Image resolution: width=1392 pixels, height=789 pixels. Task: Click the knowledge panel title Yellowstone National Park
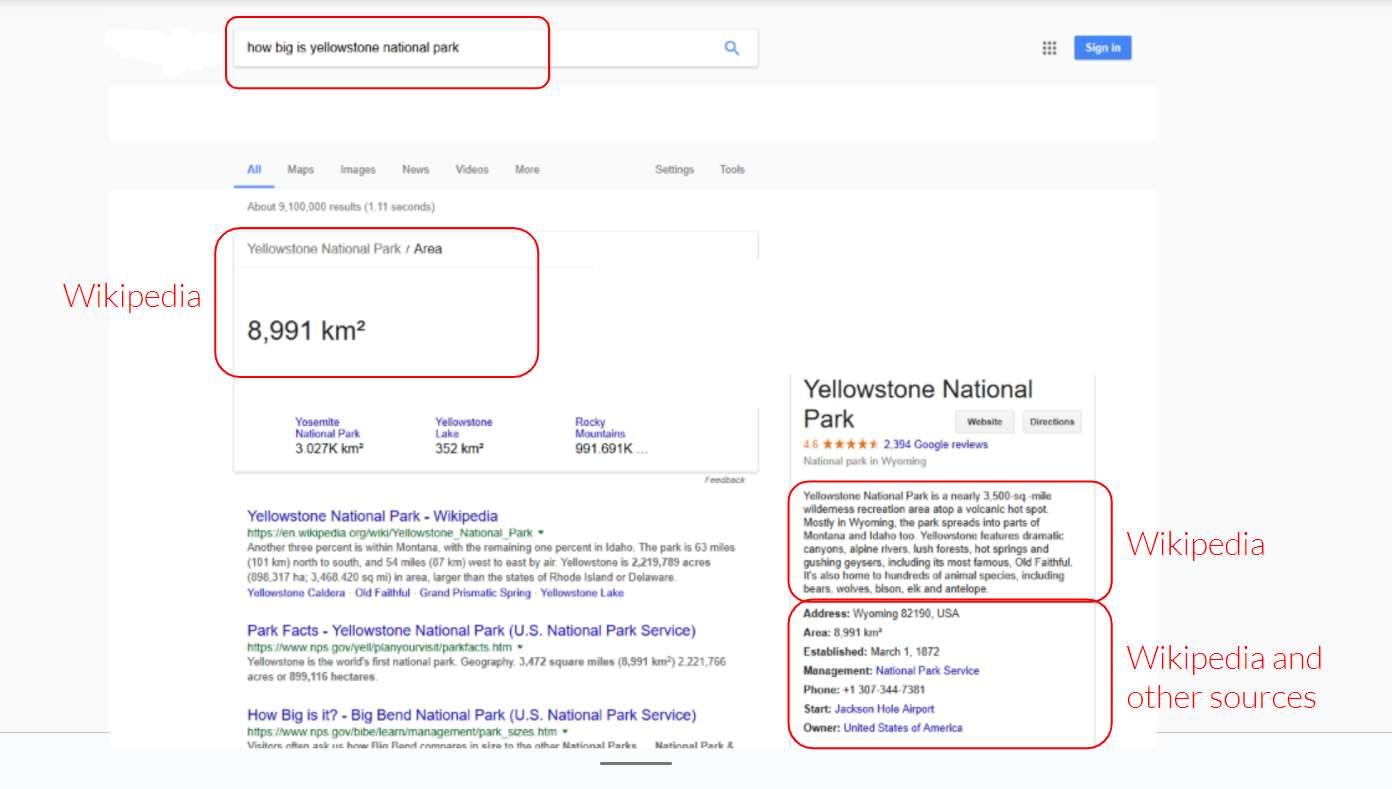(918, 403)
